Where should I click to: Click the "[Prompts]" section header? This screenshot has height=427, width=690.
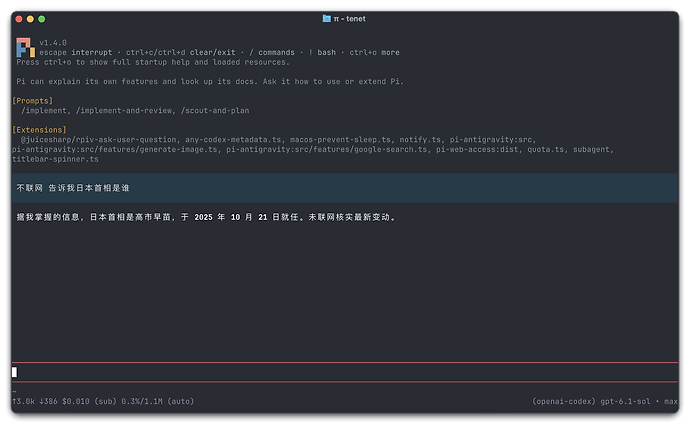tap(33, 101)
